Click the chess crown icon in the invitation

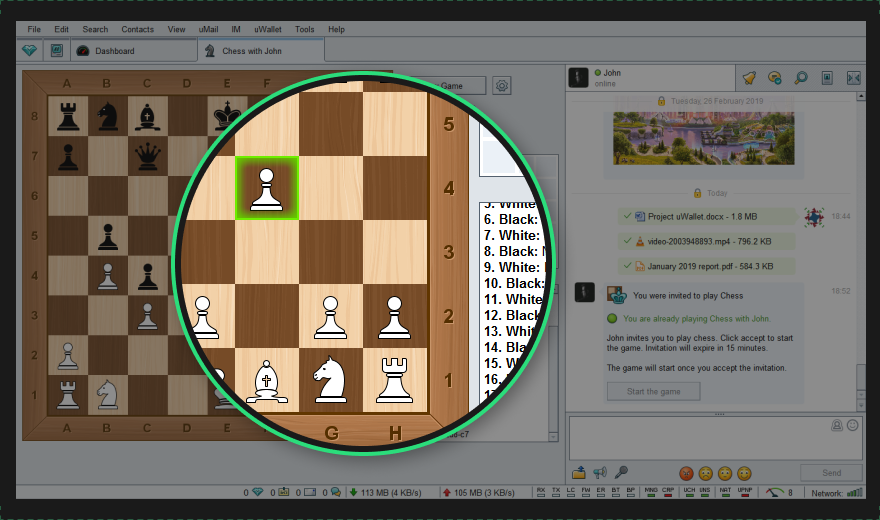[x=617, y=295]
